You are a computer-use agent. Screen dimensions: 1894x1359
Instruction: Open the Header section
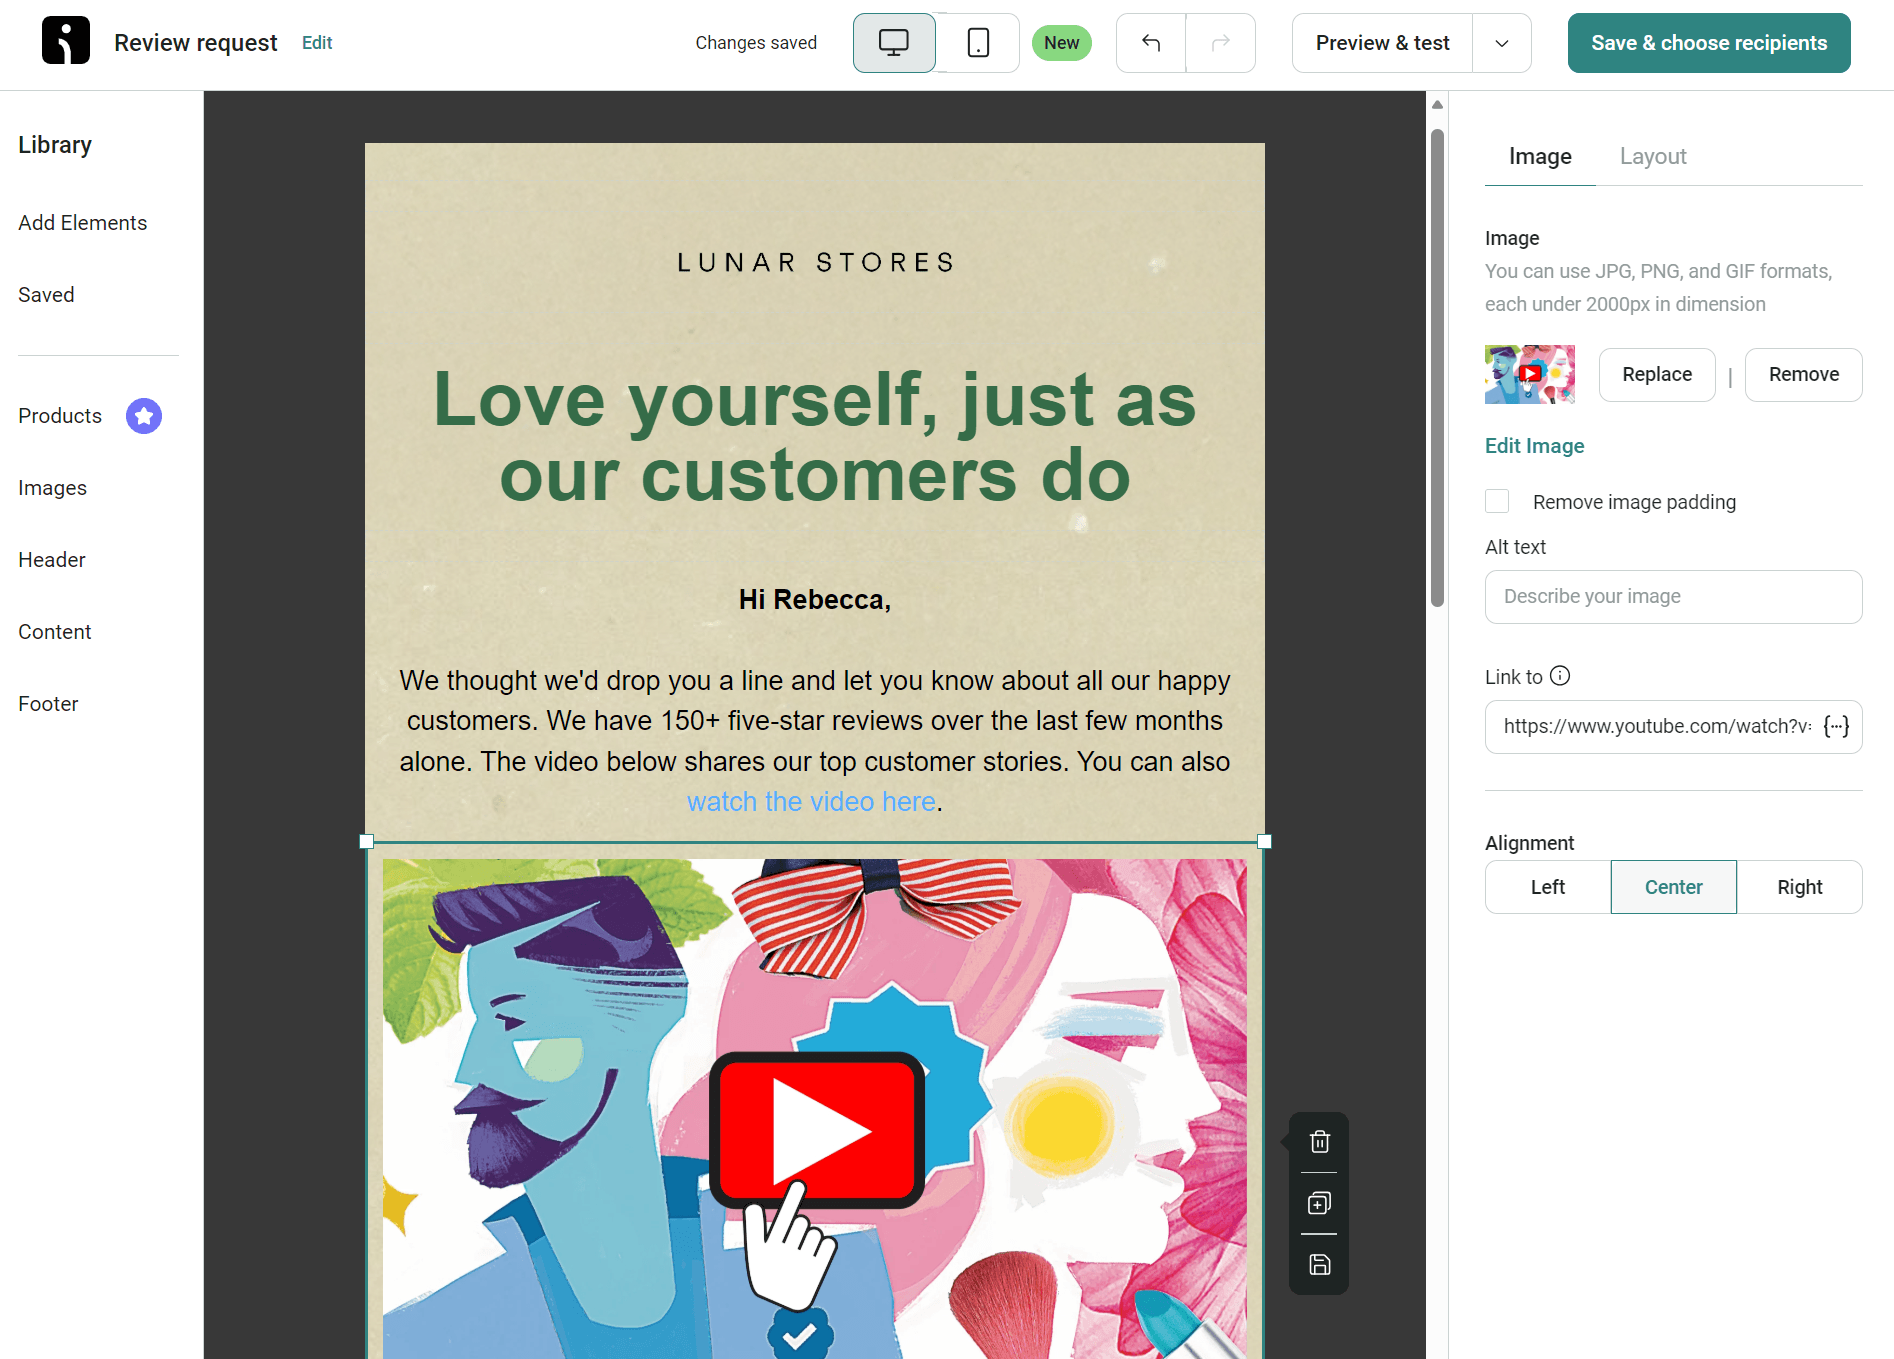coord(52,560)
